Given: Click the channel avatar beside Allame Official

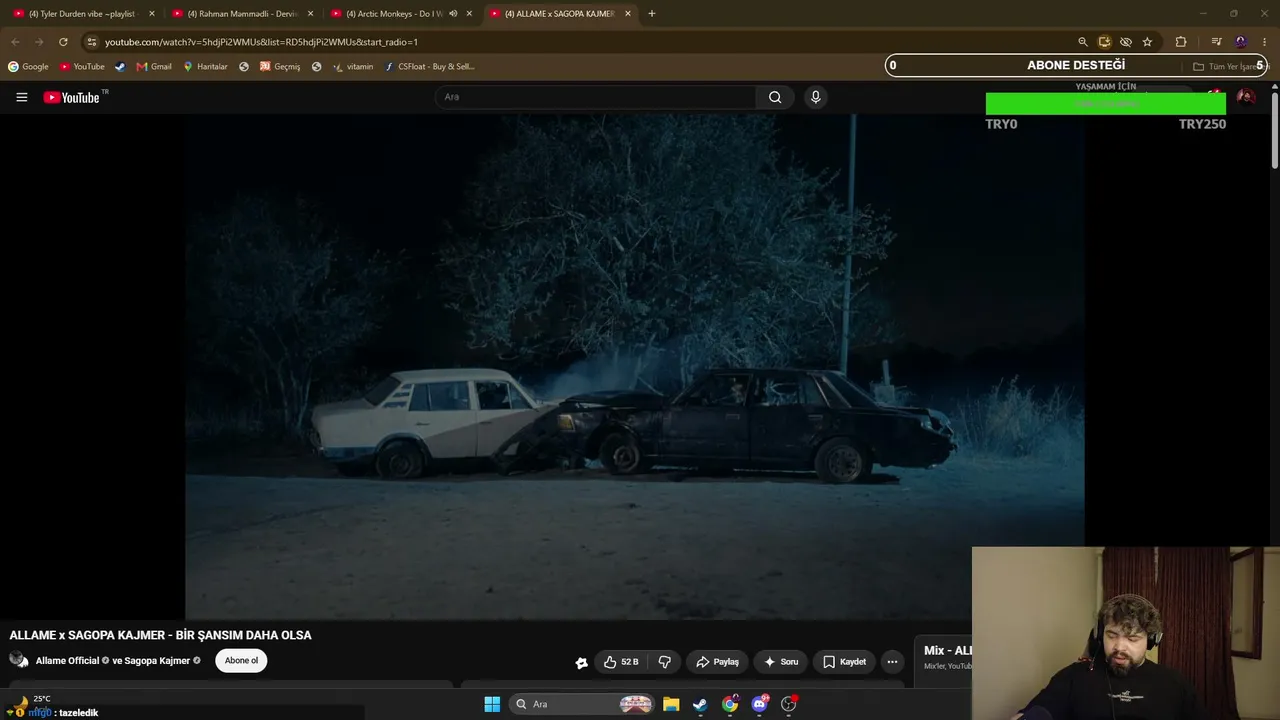Looking at the screenshot, I should tap(19, 660).
